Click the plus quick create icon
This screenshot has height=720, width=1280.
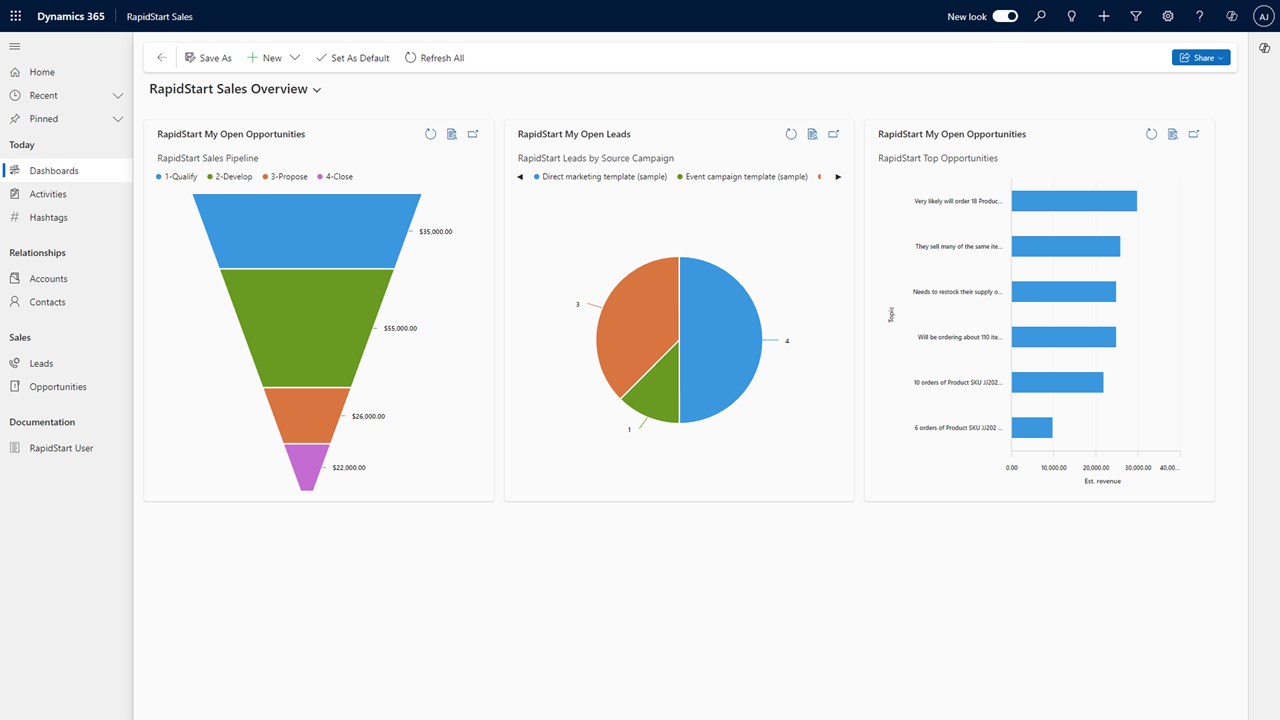pyautogui.click(x=1104, y=16)
